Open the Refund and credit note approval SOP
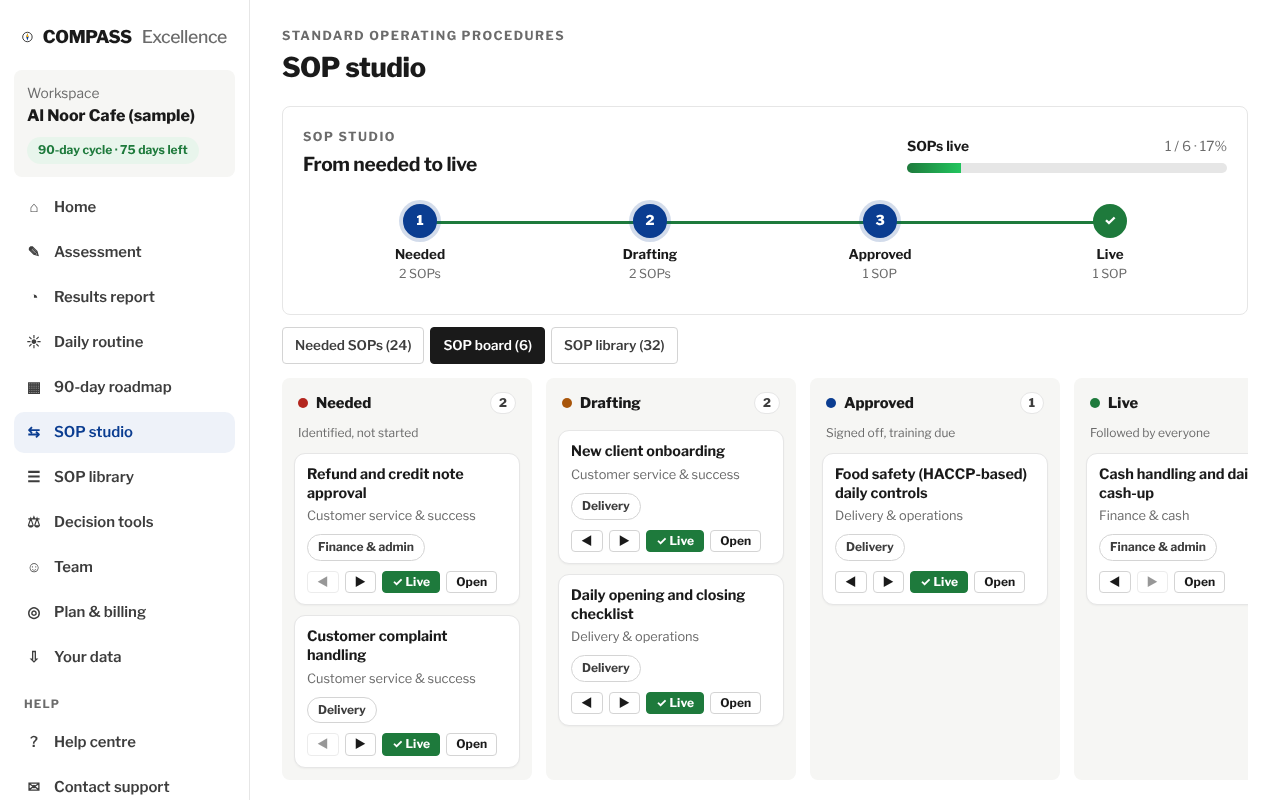Screen dimensions: 1280x800 (x=471, y=582)
